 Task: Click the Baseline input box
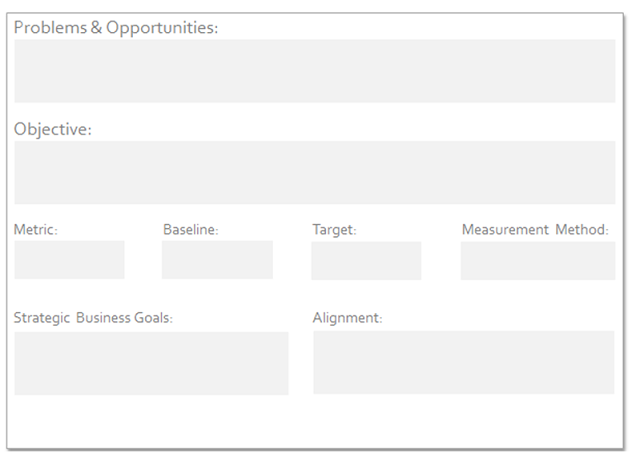[x=217, y=260]
